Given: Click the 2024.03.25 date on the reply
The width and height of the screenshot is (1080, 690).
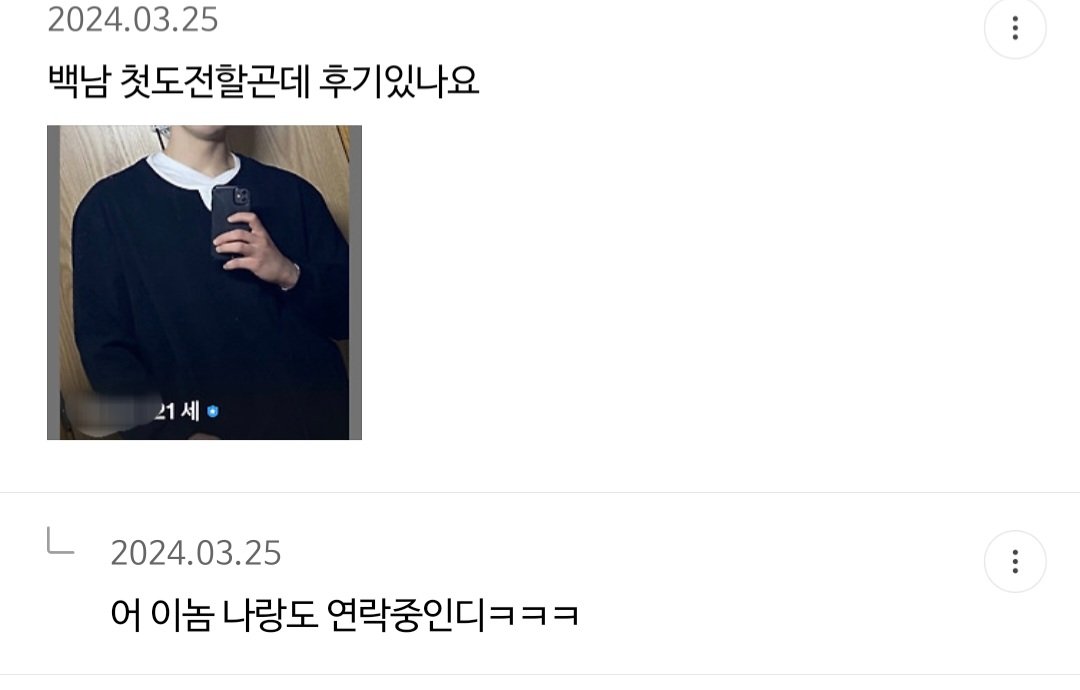Looking at the screenshot, I should [196, 553].
